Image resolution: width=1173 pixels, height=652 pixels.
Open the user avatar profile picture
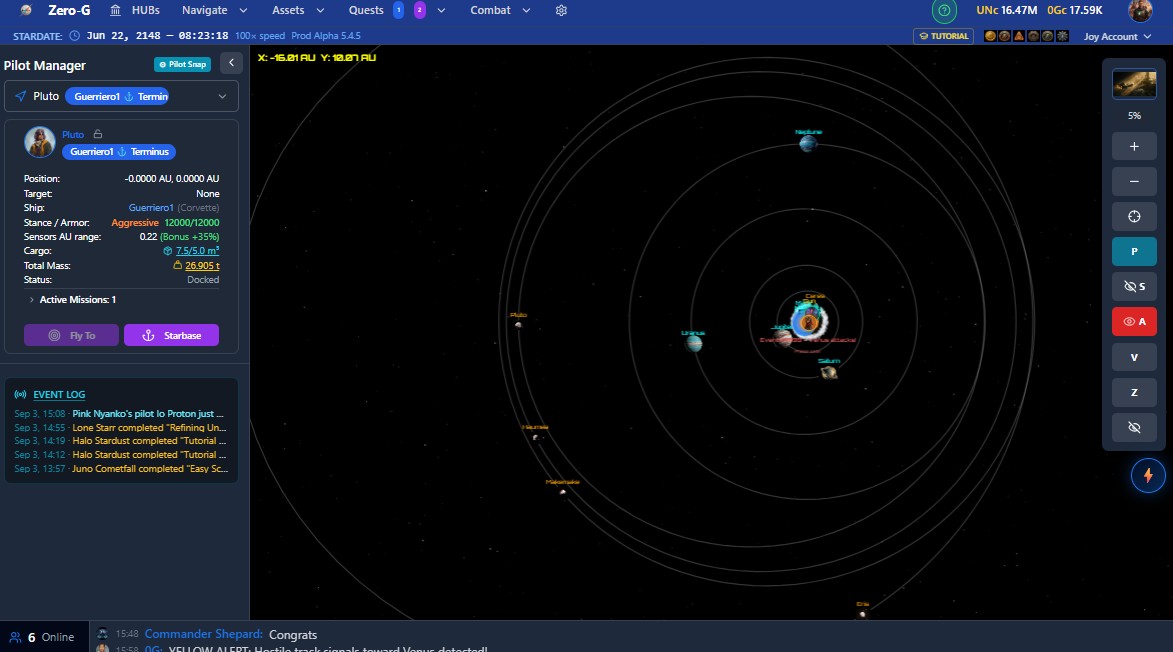tap(1140, 10)
